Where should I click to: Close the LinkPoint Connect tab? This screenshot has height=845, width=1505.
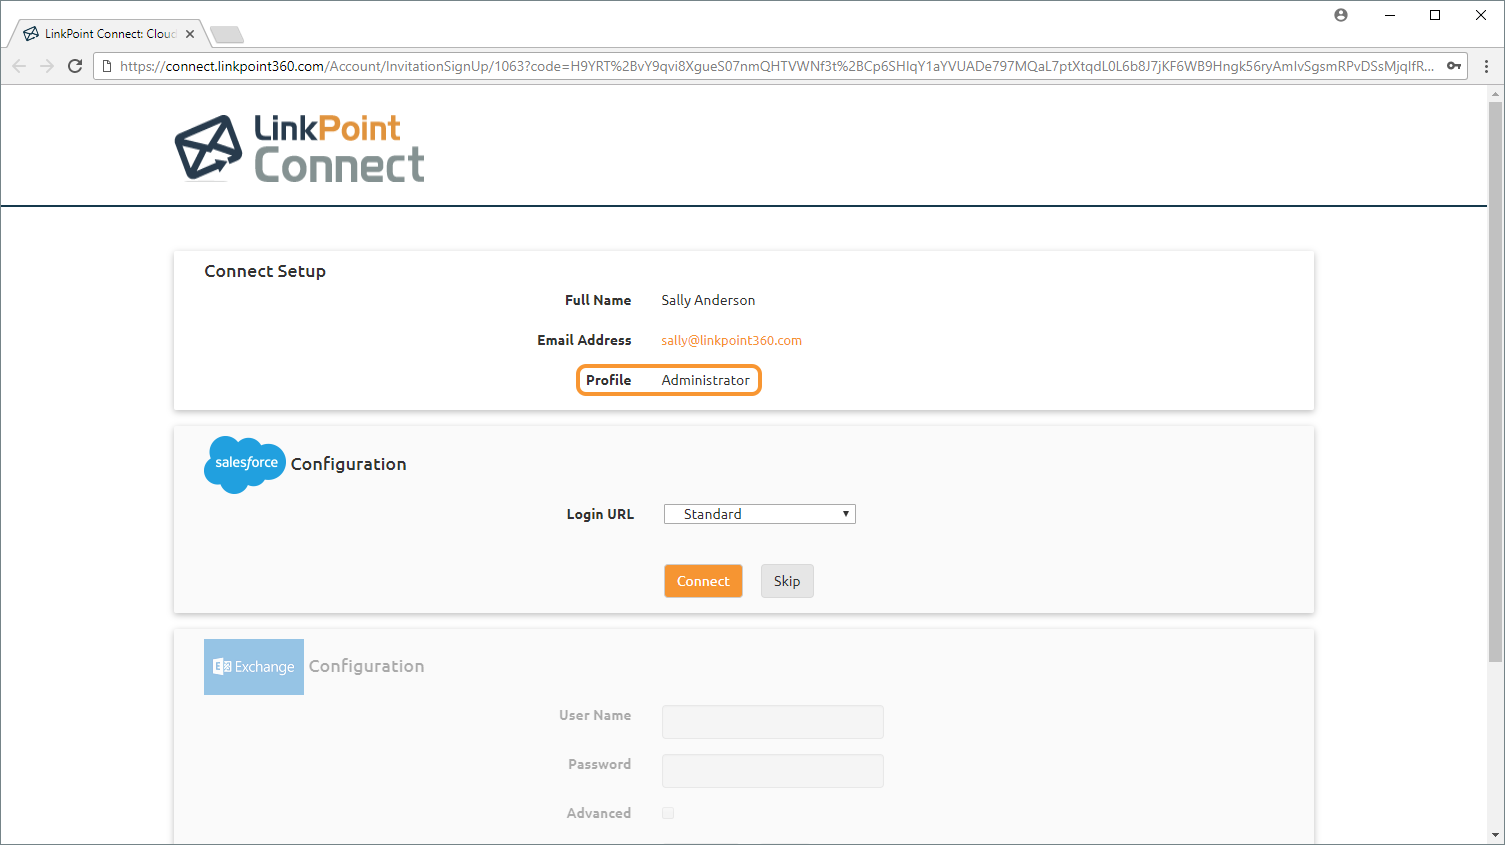tap(190, 34)
